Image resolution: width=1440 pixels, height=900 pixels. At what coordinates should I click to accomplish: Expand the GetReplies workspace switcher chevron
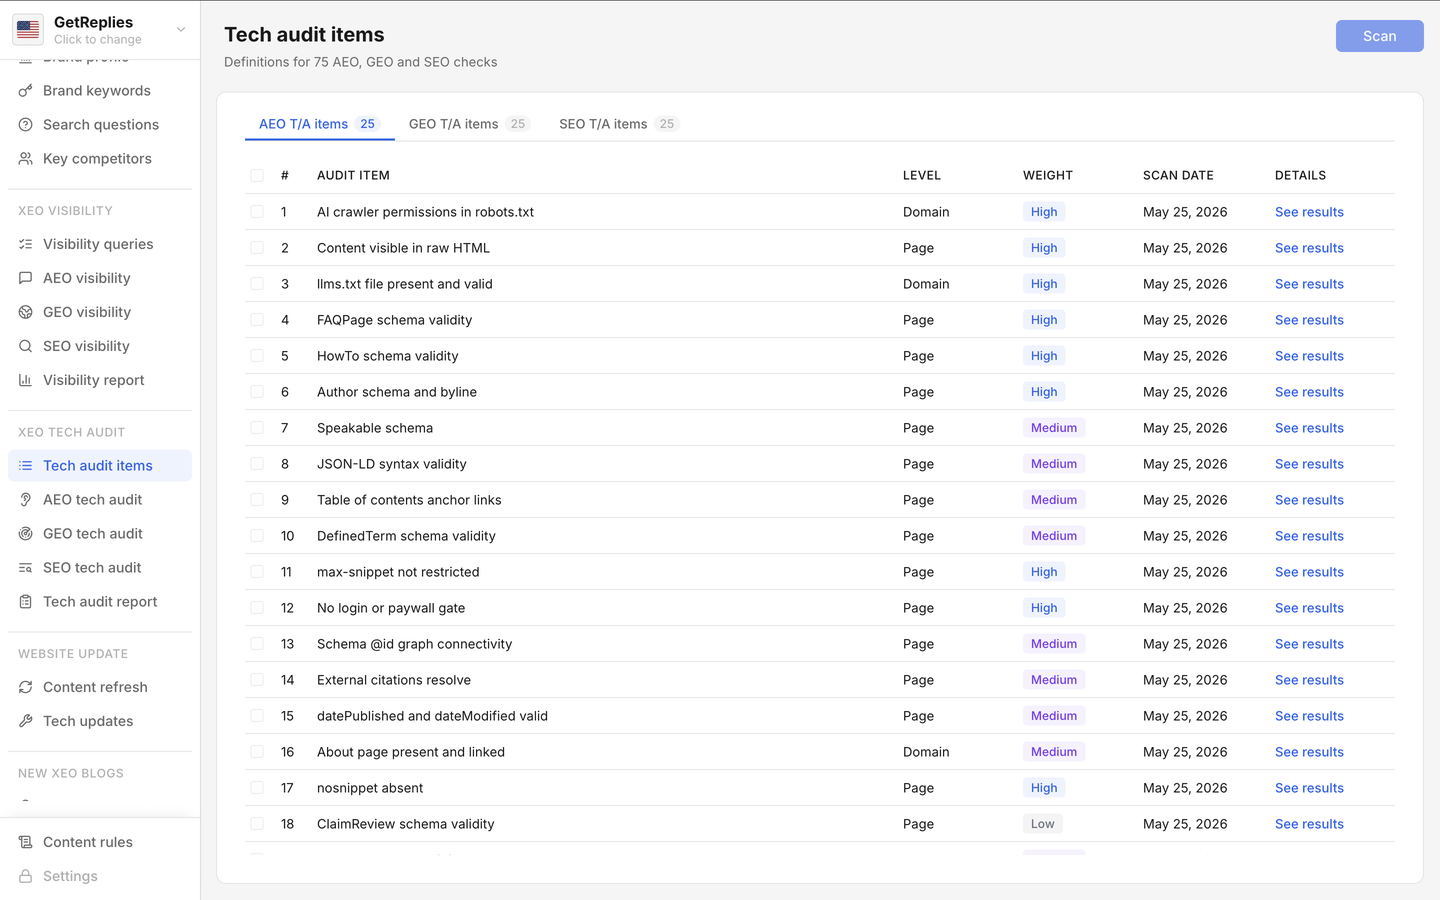(x=181, y=30)
